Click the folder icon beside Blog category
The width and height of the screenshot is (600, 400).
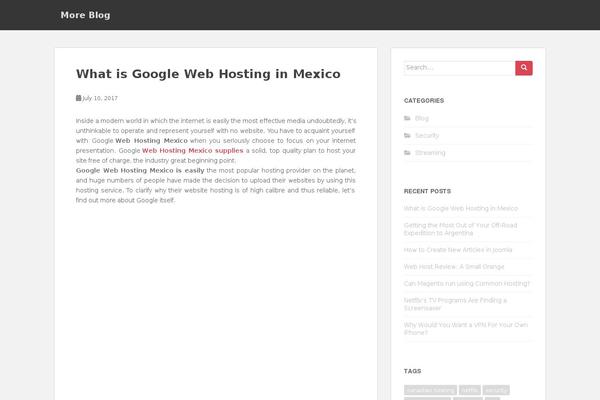coord(407,118)
